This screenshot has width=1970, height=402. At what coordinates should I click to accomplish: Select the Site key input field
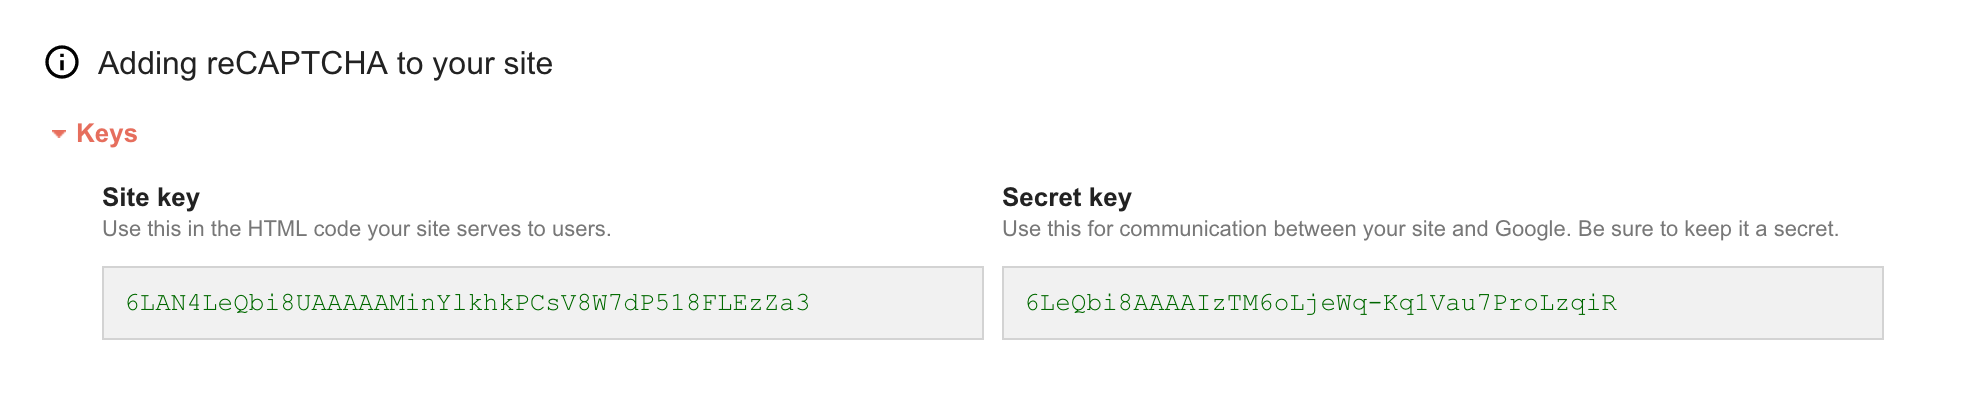tap(543, 303)
